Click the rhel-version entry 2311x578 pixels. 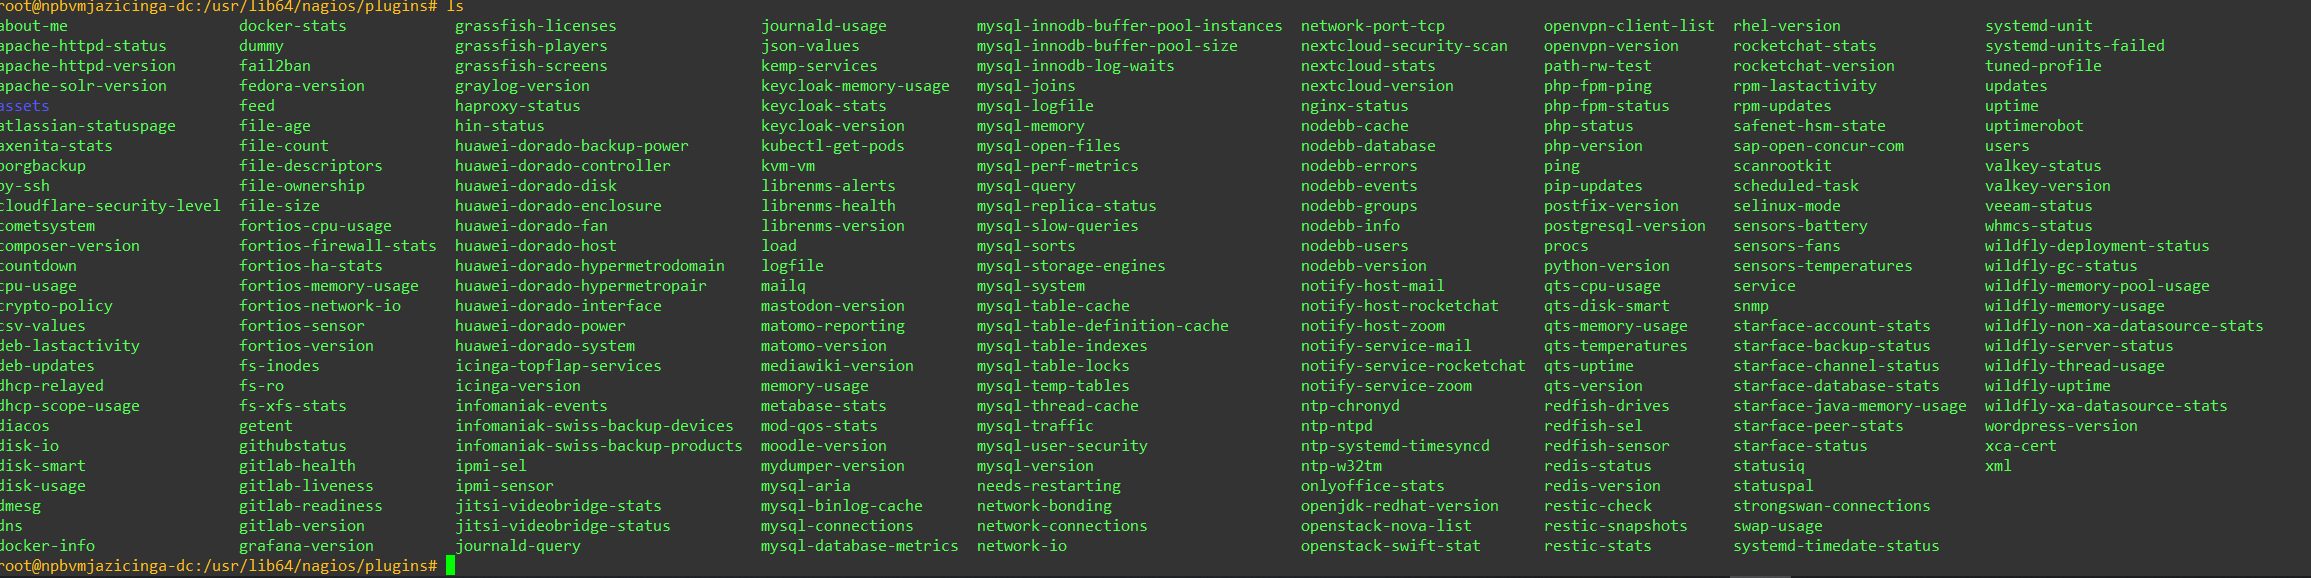[1787, 26]
